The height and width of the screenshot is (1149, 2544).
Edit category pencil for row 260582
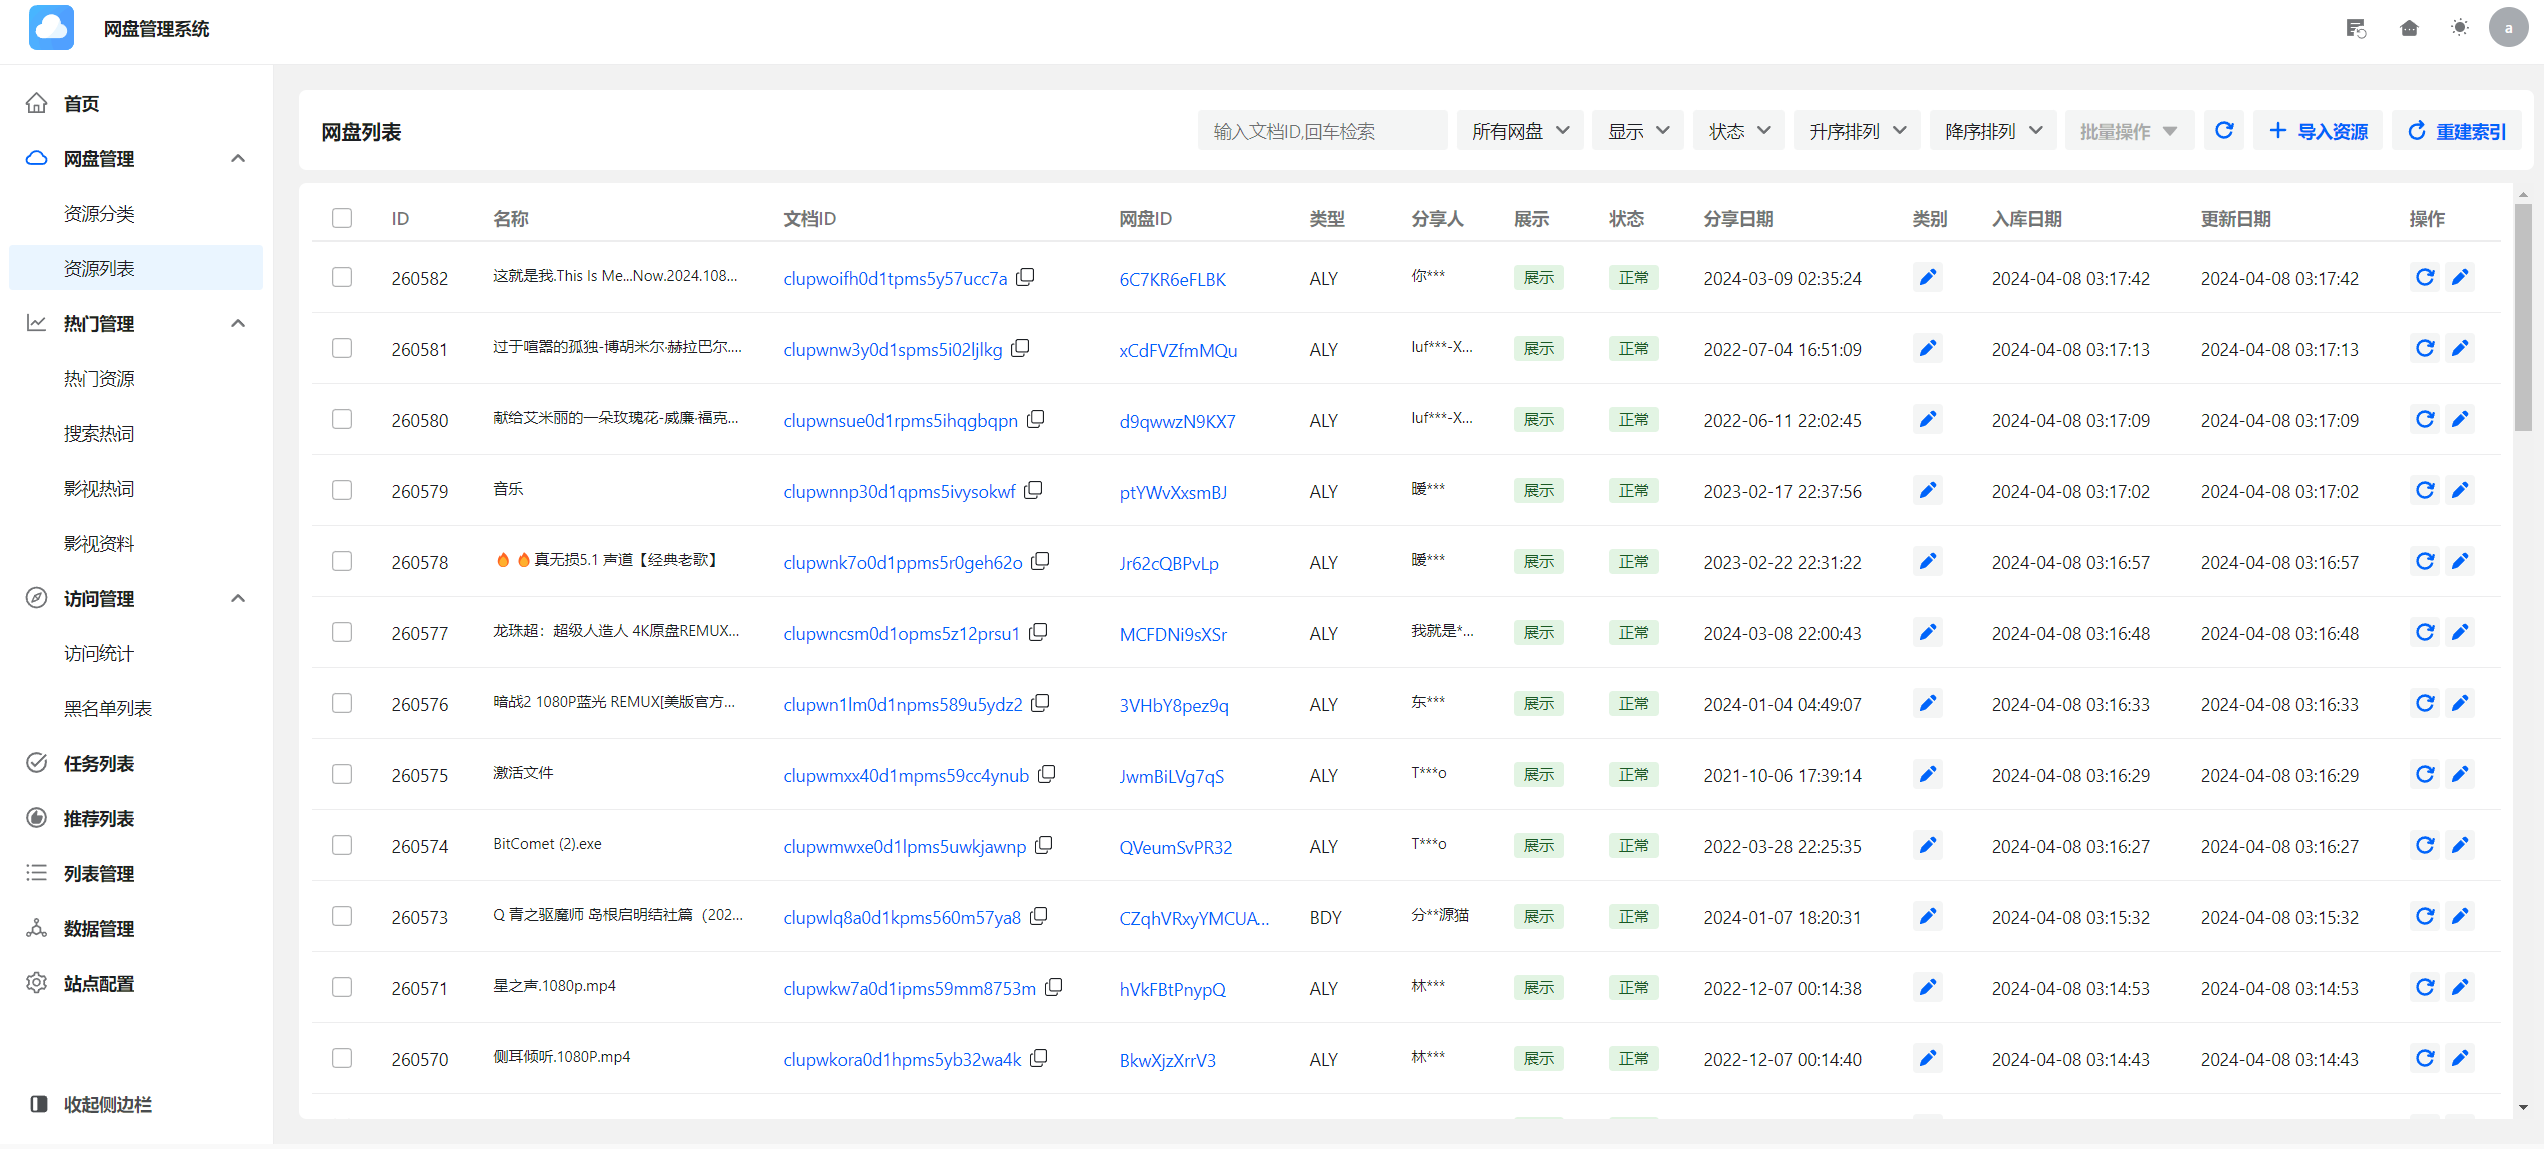pyautogui.click(x=1927, y=277)
